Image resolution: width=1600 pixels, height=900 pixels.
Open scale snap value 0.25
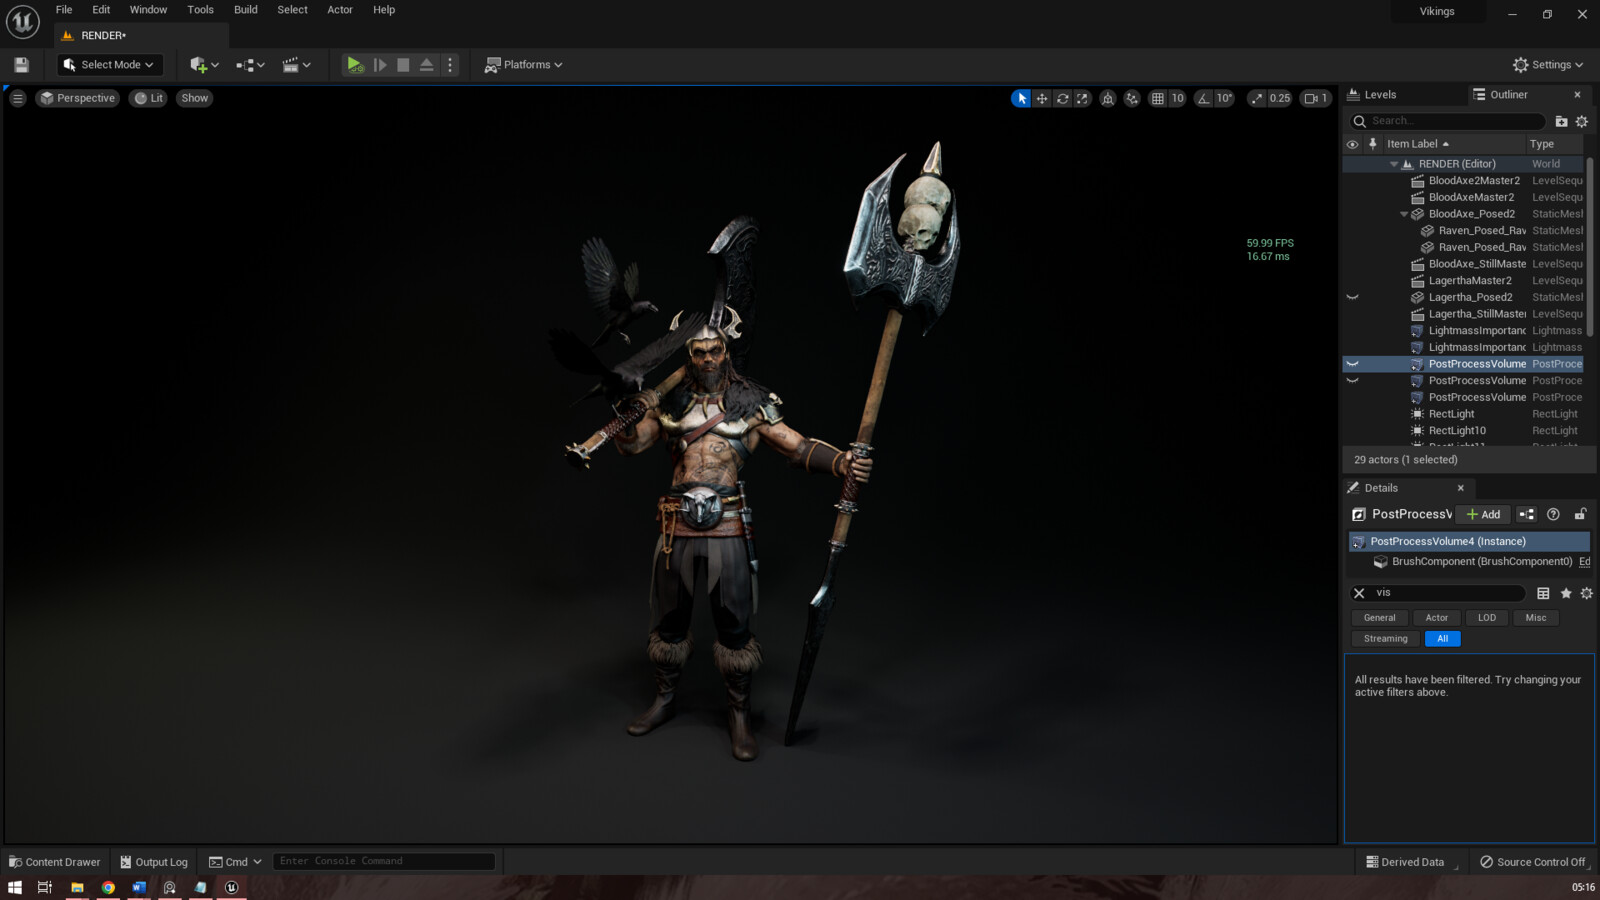(x=1280, y=98)
